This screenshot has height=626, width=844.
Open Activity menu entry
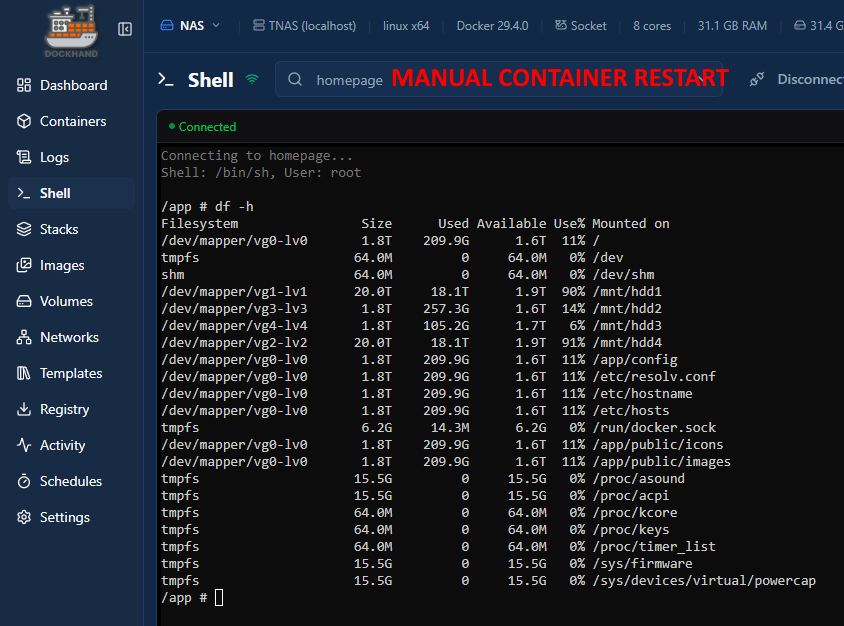[62, 445]
